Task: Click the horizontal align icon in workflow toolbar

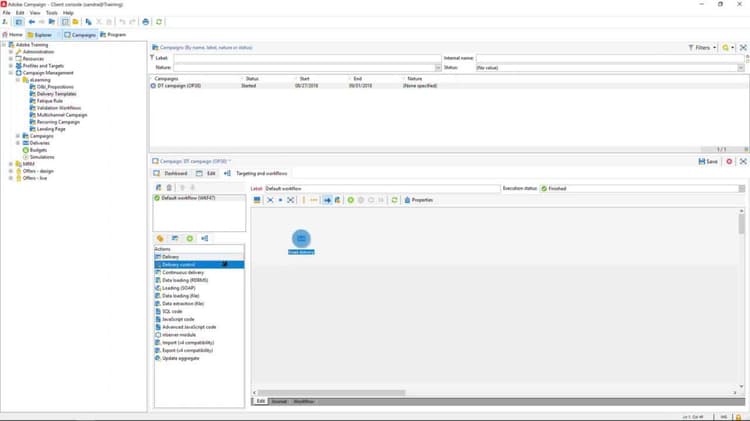Action: (x=314, y=200)
